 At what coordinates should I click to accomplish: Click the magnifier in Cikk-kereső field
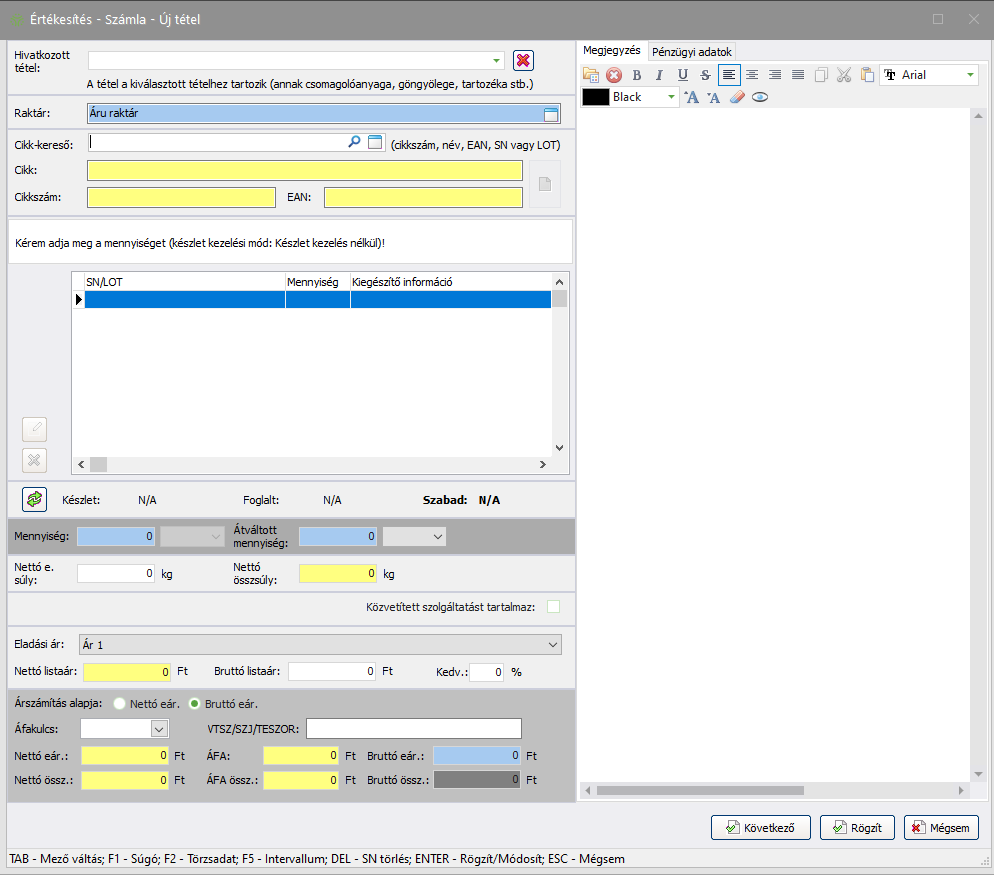354,143
